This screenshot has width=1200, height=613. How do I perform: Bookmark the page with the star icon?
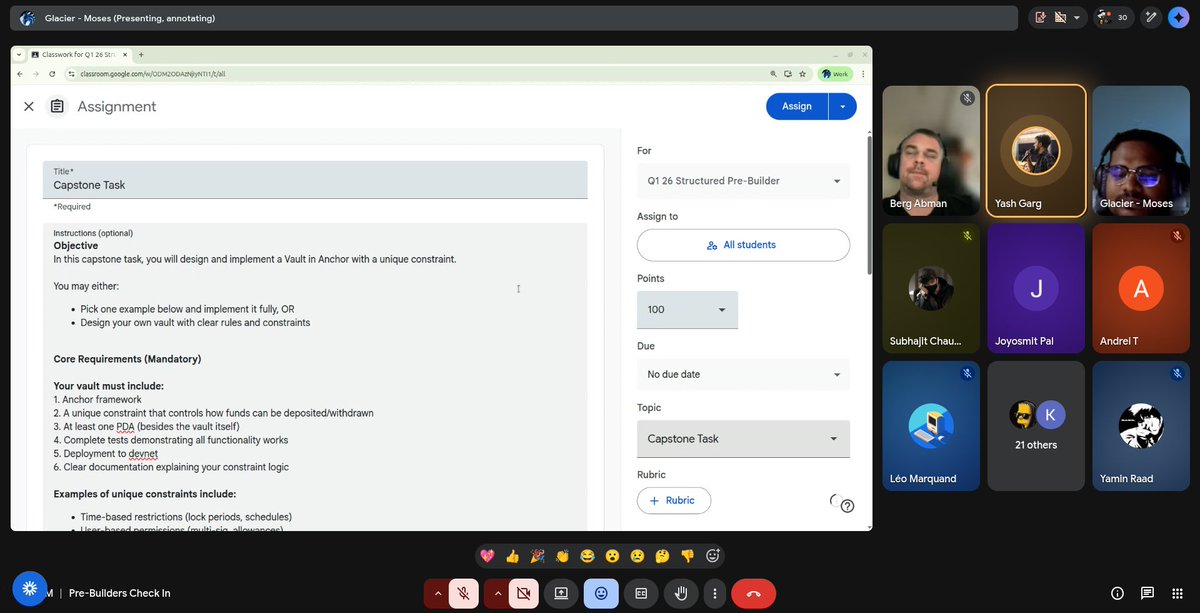(802, 74)
